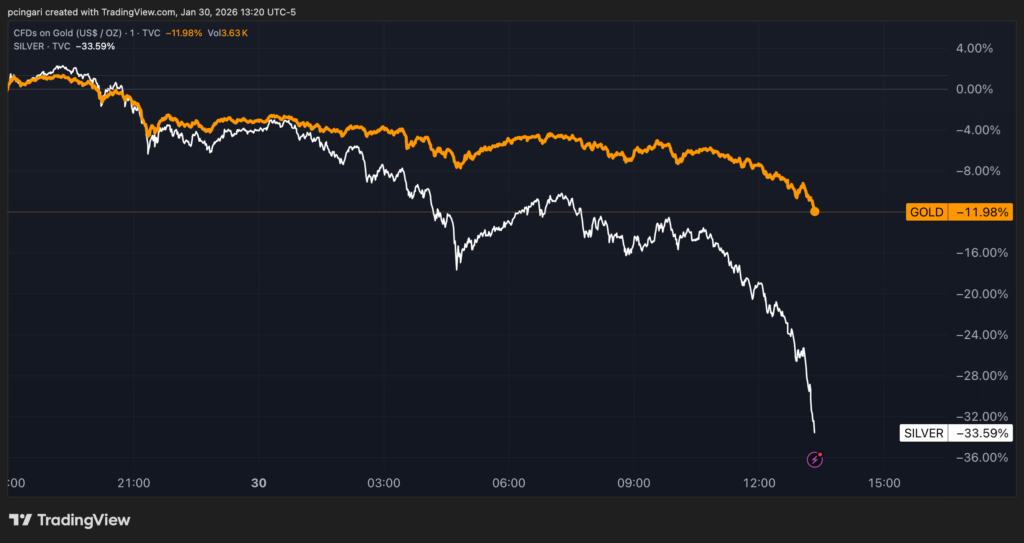Viewport: 1024px width, 543px height.
Task: Select the white SILVER price scale label
Action: (x=923, y=433)
